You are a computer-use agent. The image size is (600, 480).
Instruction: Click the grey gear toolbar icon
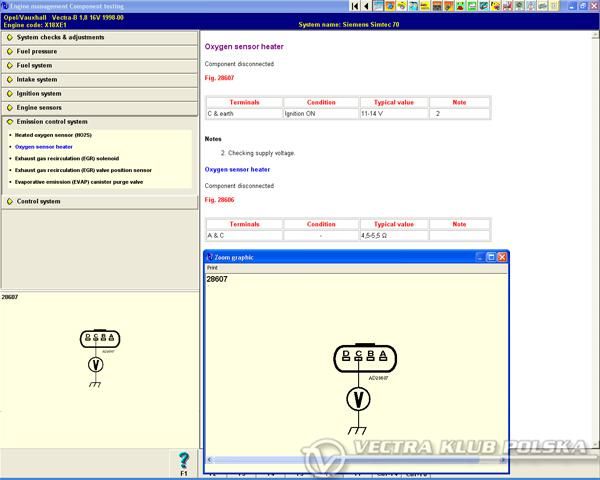click(519, 6)
